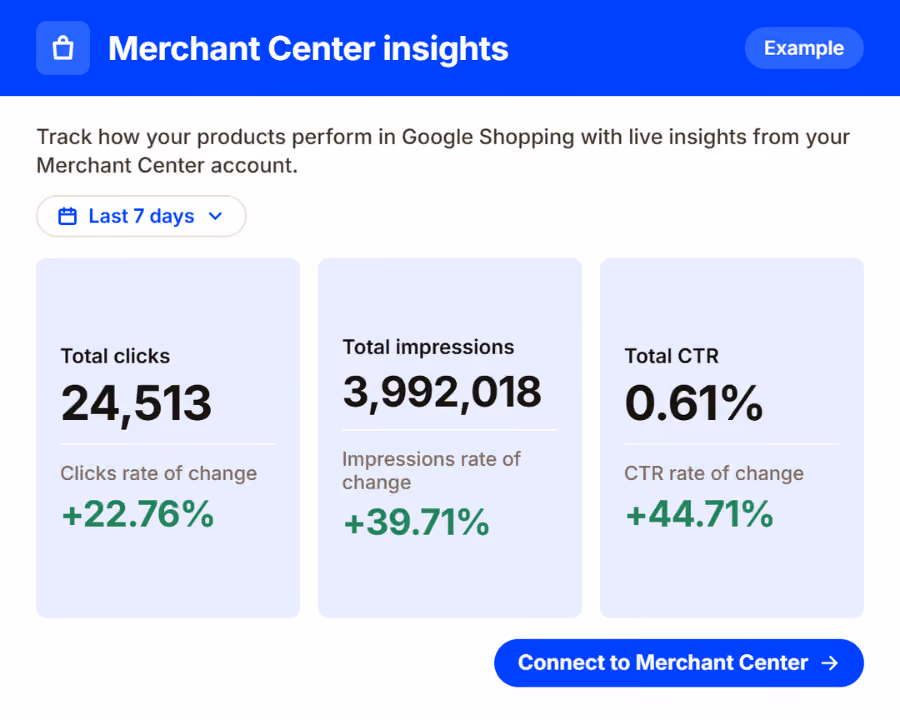Expand the date range chevron arrow
This screenshot has width=900, height=720.
215,216
